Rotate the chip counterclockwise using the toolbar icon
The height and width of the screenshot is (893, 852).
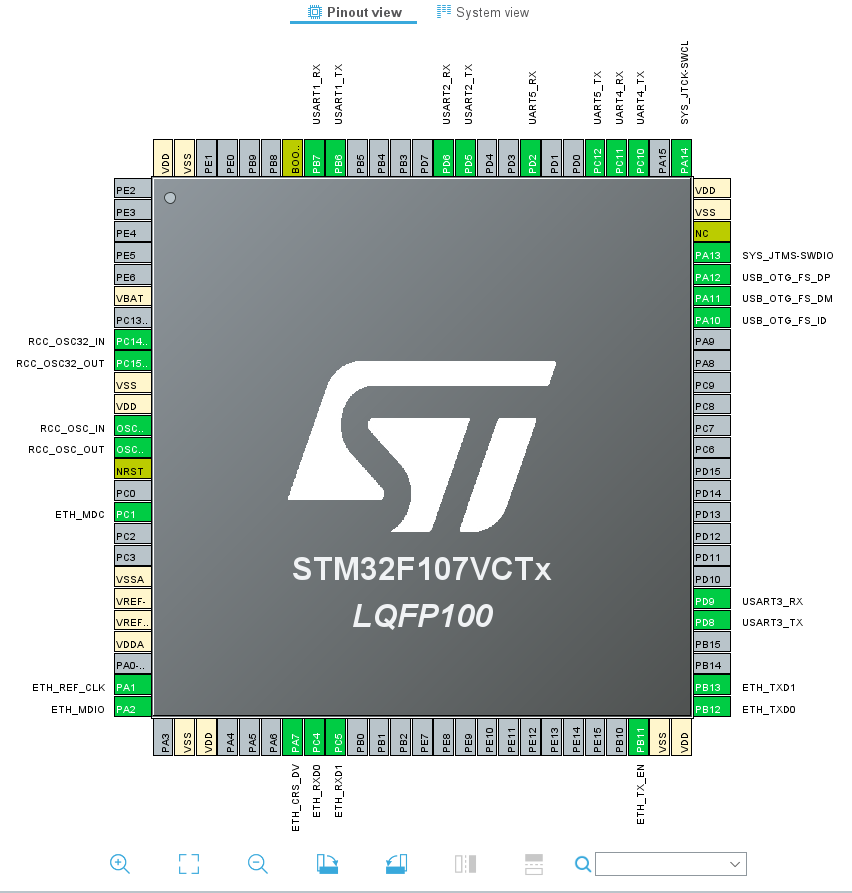tap(396, 863)
